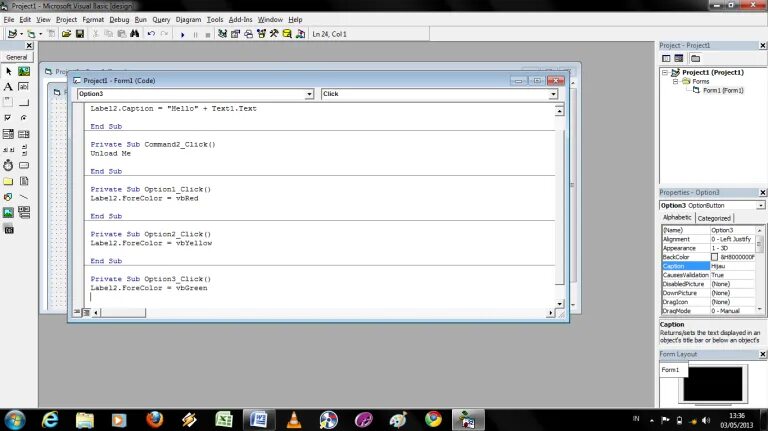The height and width of the screenshot is (431, 768).
Task: Select the PictureBox control in the toolbox
Action: click(24, 72)
